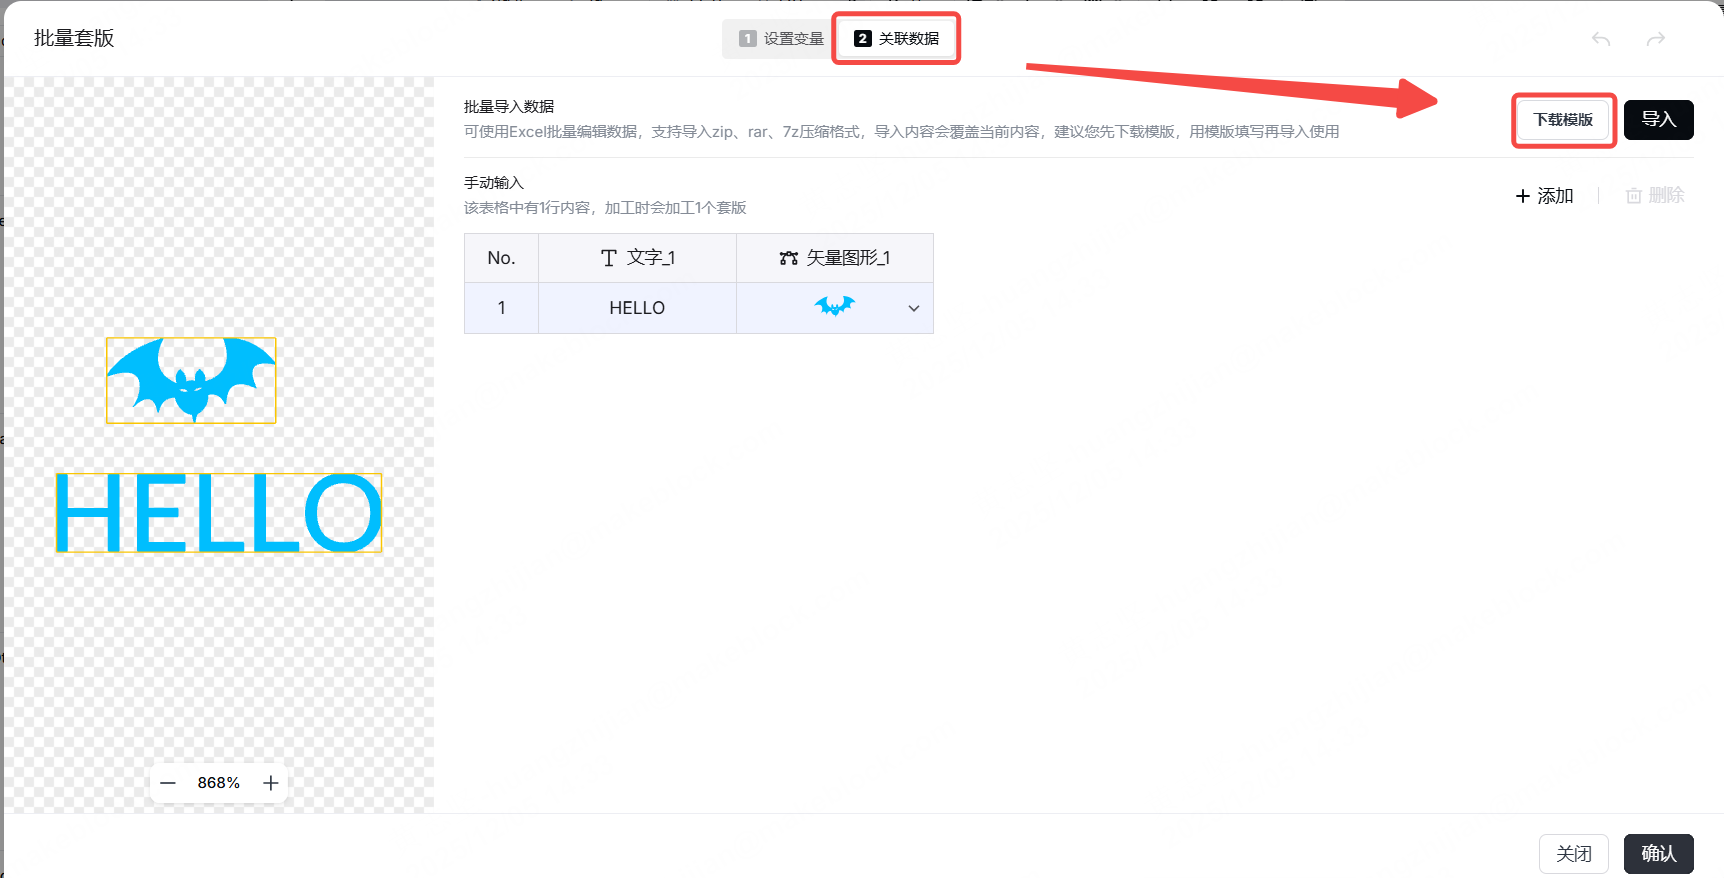Confirm with the 确认 button

click(x=1658, y=854)
